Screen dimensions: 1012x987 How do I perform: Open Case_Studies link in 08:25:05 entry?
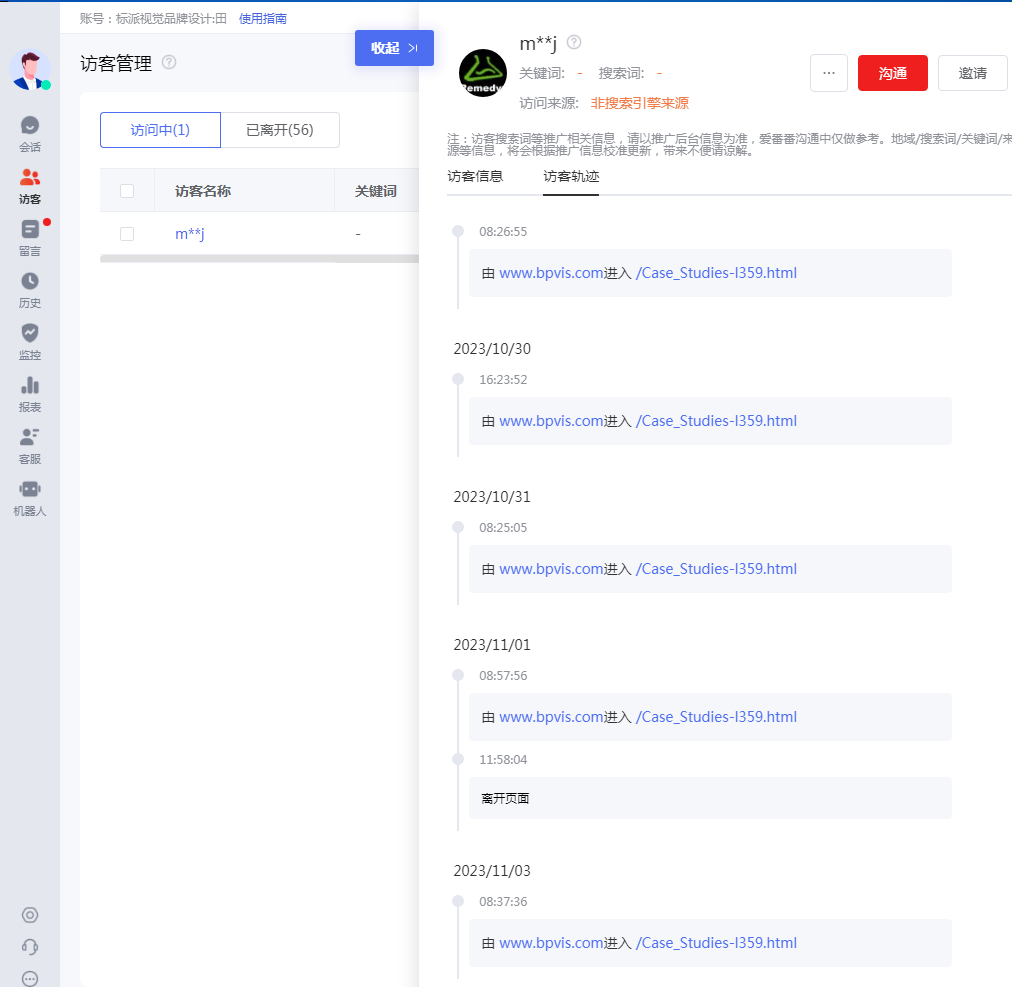pos(716,569)
